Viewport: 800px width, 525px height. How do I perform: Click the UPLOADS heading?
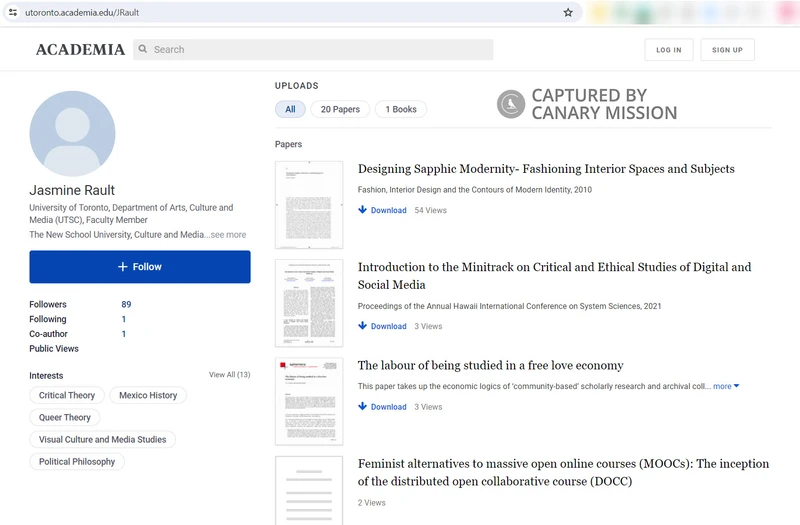tap(296, 86)
